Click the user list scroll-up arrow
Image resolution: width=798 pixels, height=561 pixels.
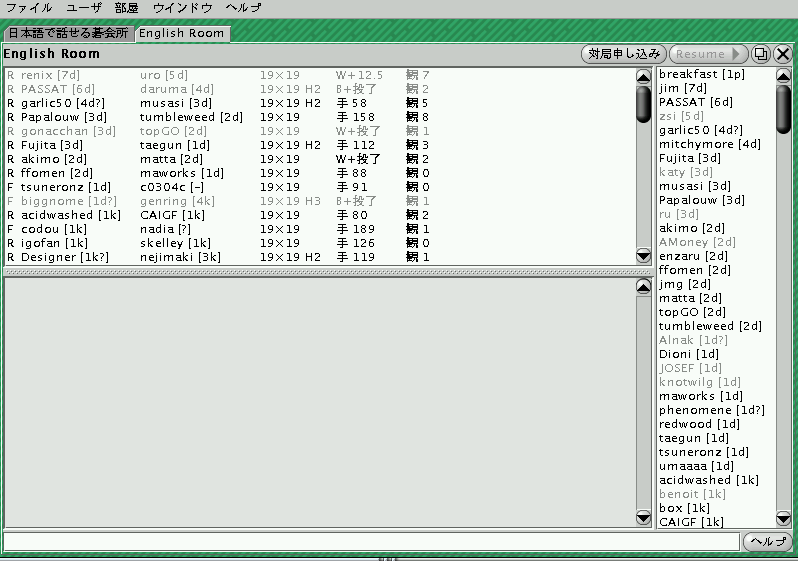(783, 75)
